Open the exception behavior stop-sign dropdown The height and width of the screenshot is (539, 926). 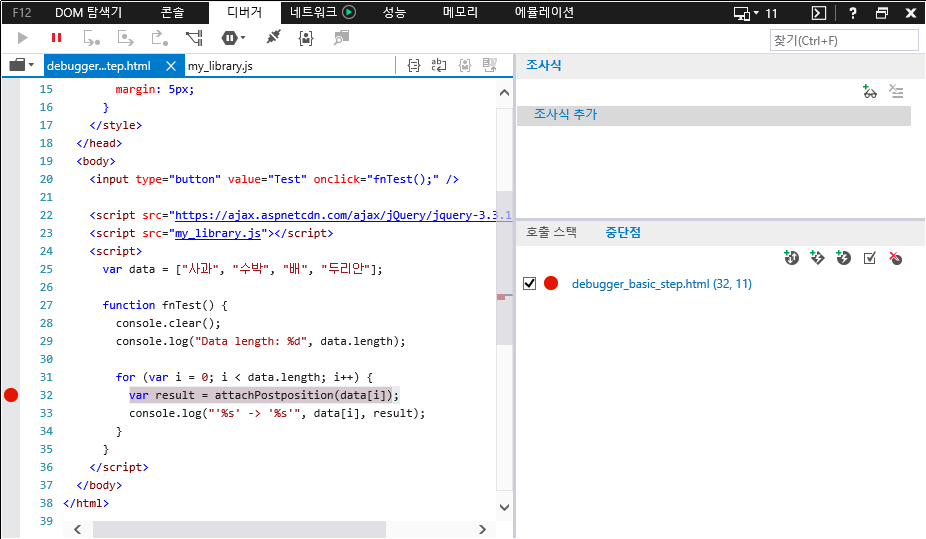[233, 38]
